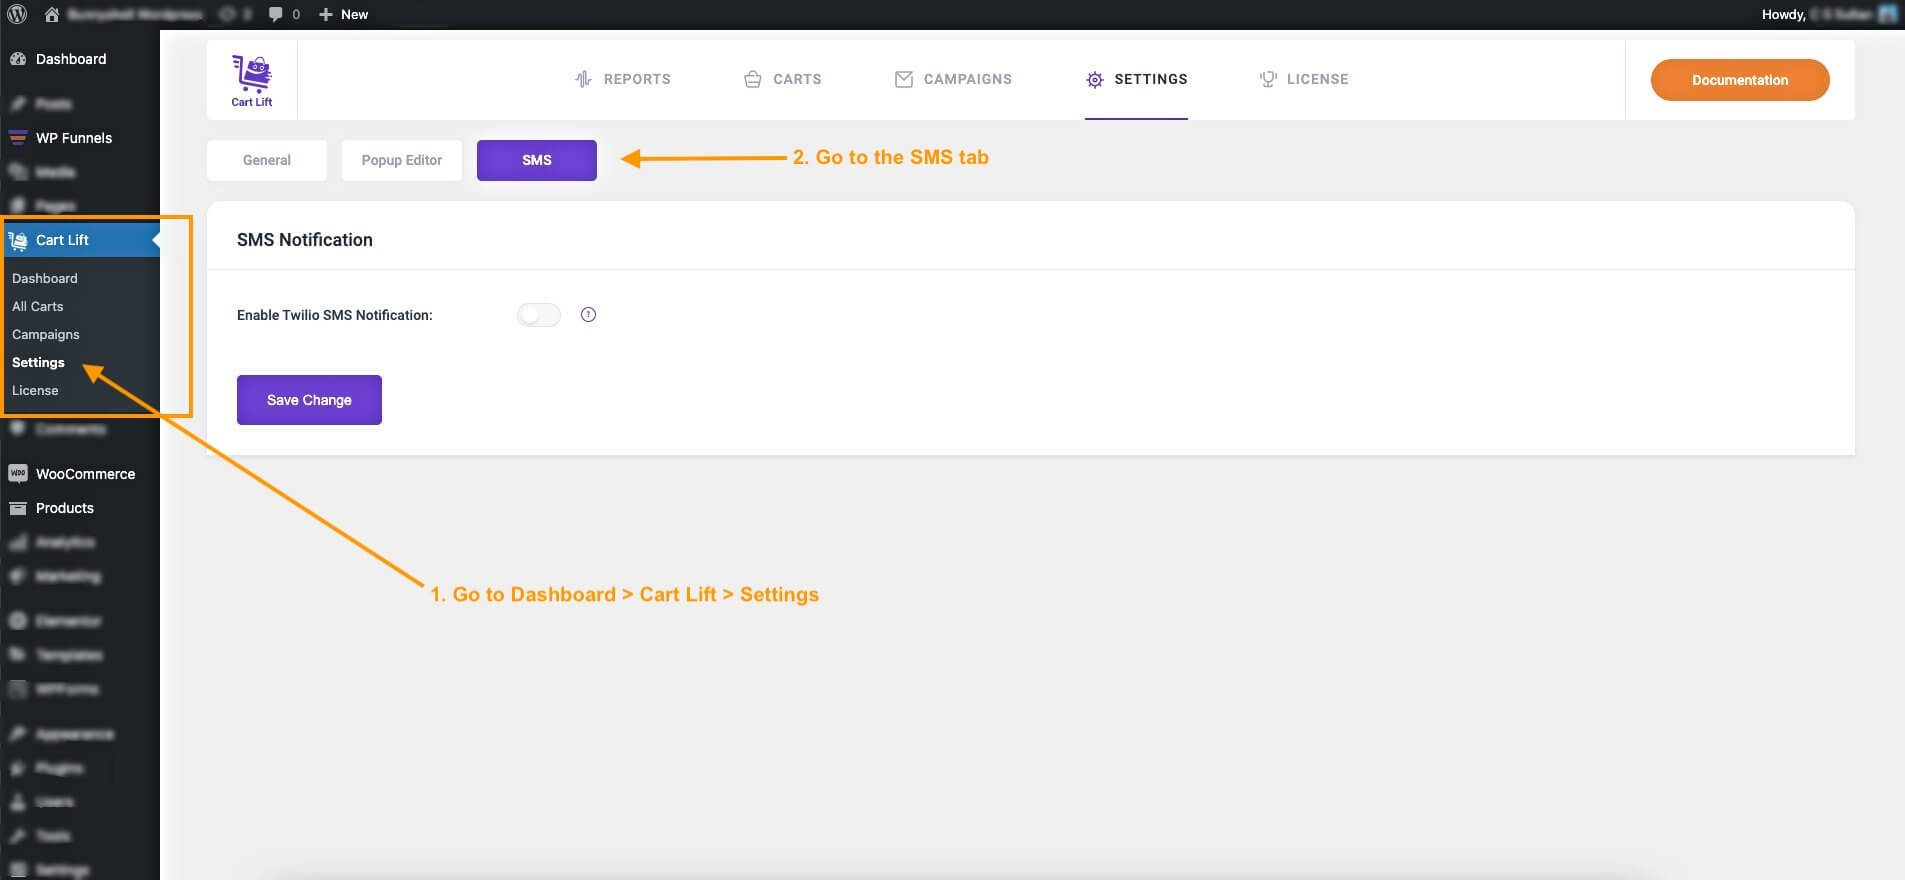
Task: Enable Twilio SMS Notification toggle
Action: click(x=539, y=315)
